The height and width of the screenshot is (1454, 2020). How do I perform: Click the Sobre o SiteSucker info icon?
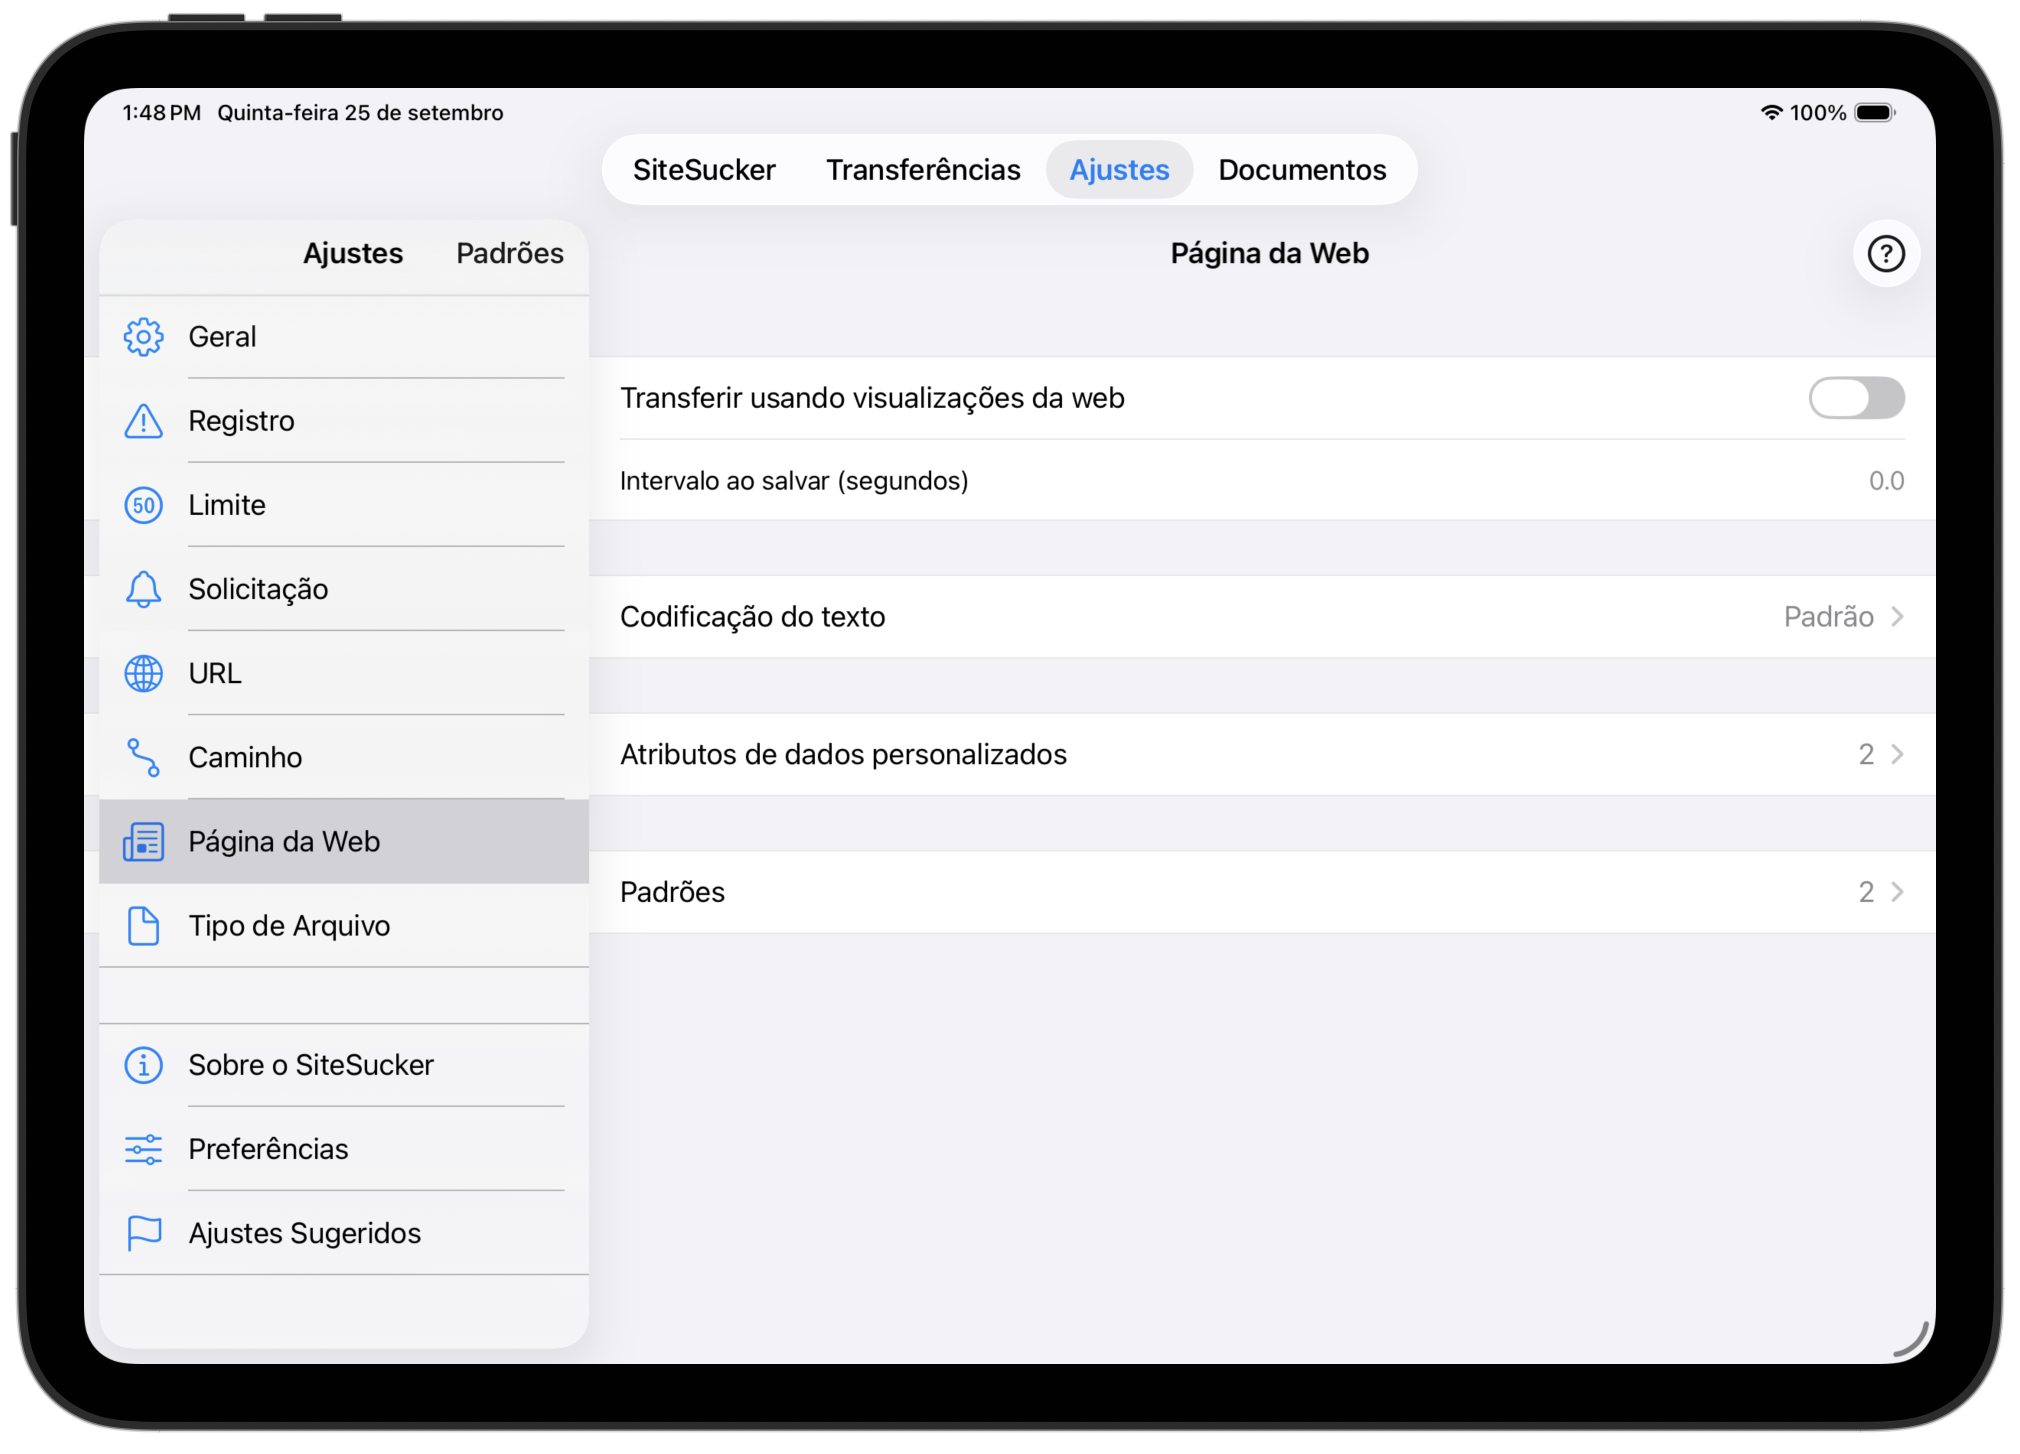click(x=143, y=1065)
